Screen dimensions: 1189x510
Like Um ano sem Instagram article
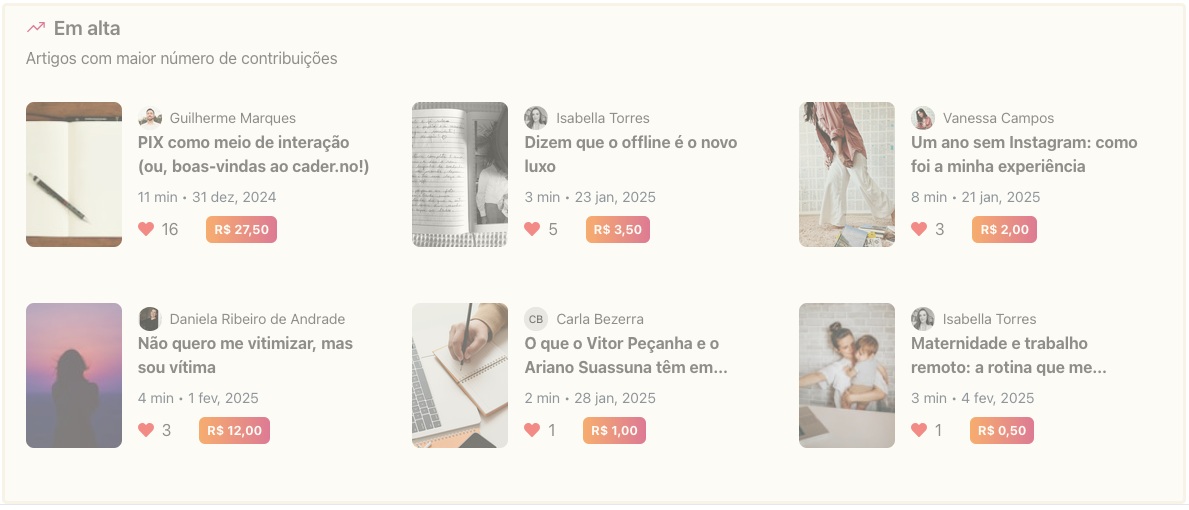pyautogui.click(x=919, y=229)
